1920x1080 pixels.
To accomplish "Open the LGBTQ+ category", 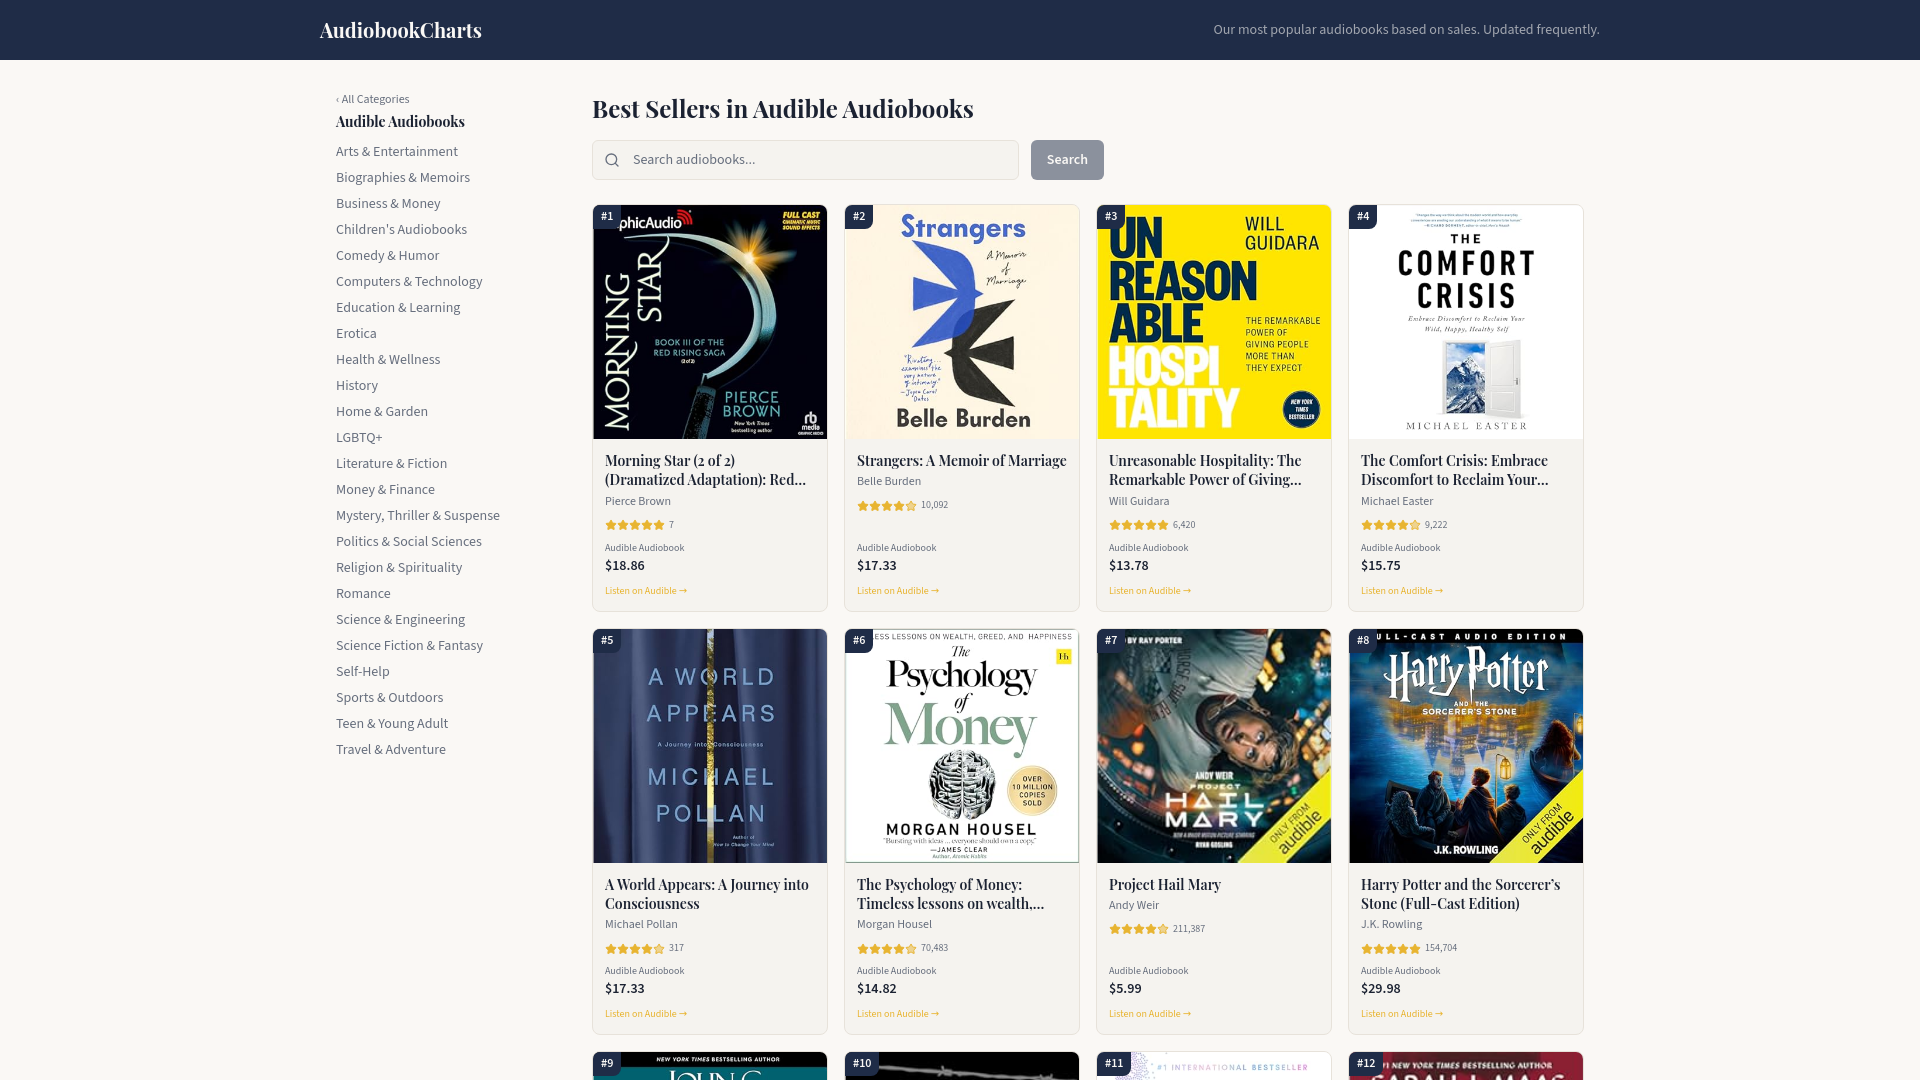I will 359,437.
